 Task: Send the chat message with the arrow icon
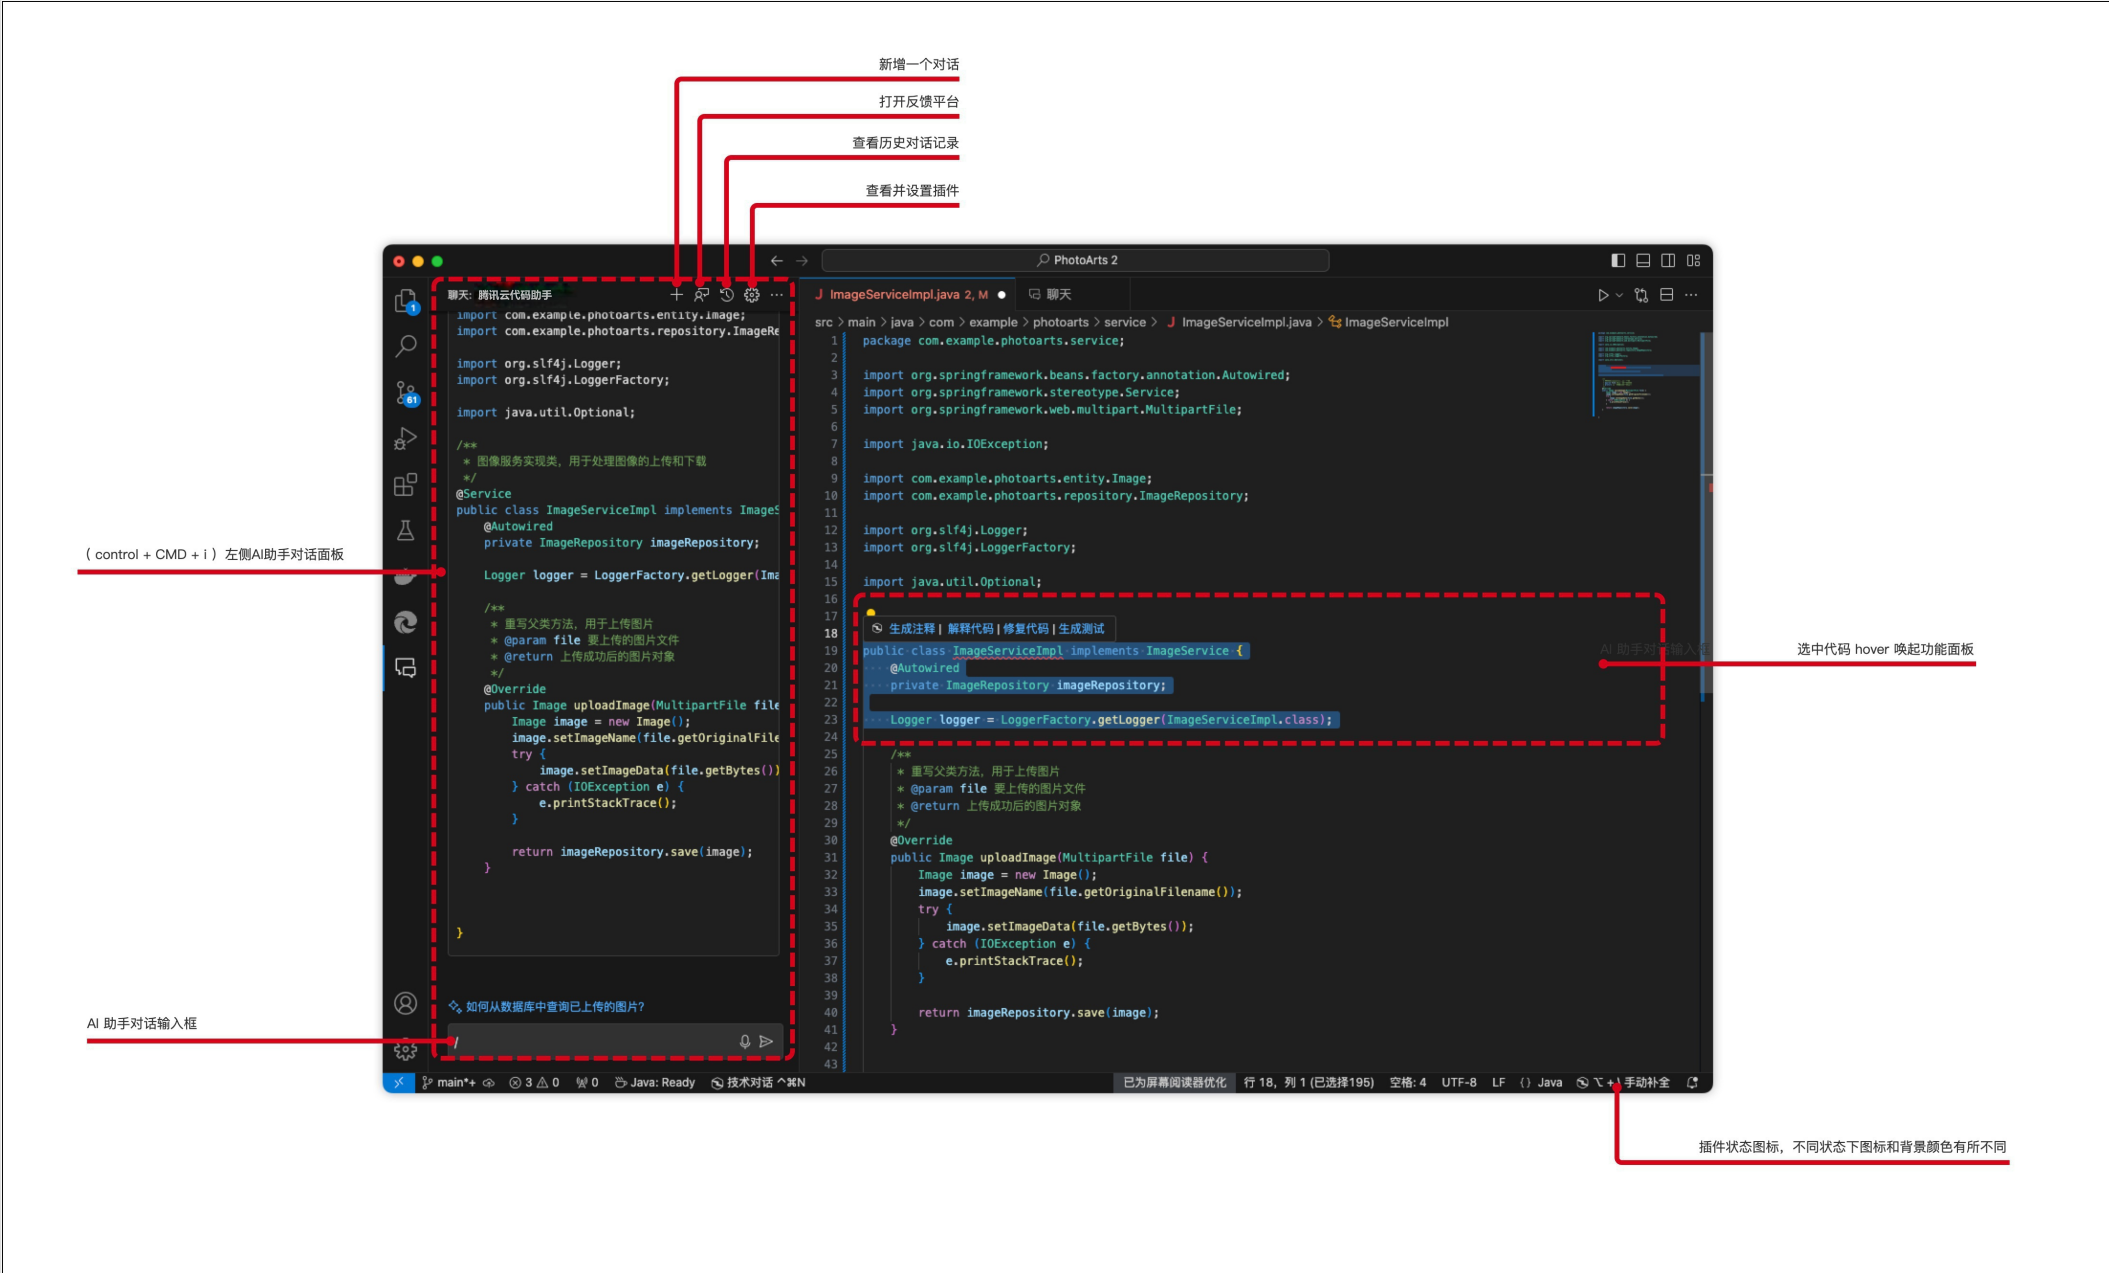pyautogui.click(x=767, y=1041)
